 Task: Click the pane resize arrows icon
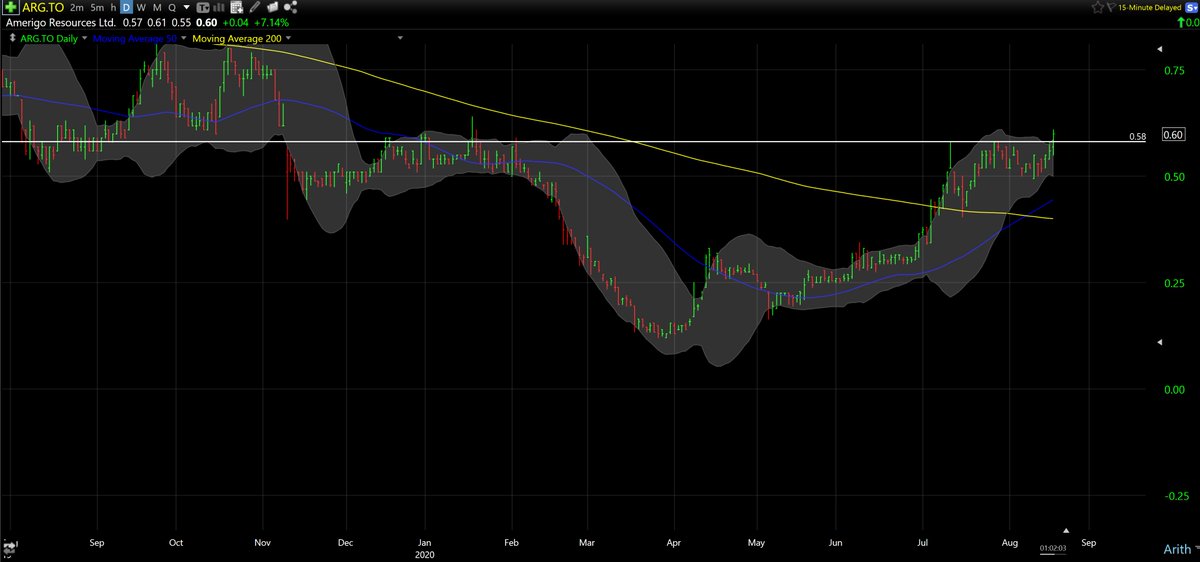pos(12,38)
